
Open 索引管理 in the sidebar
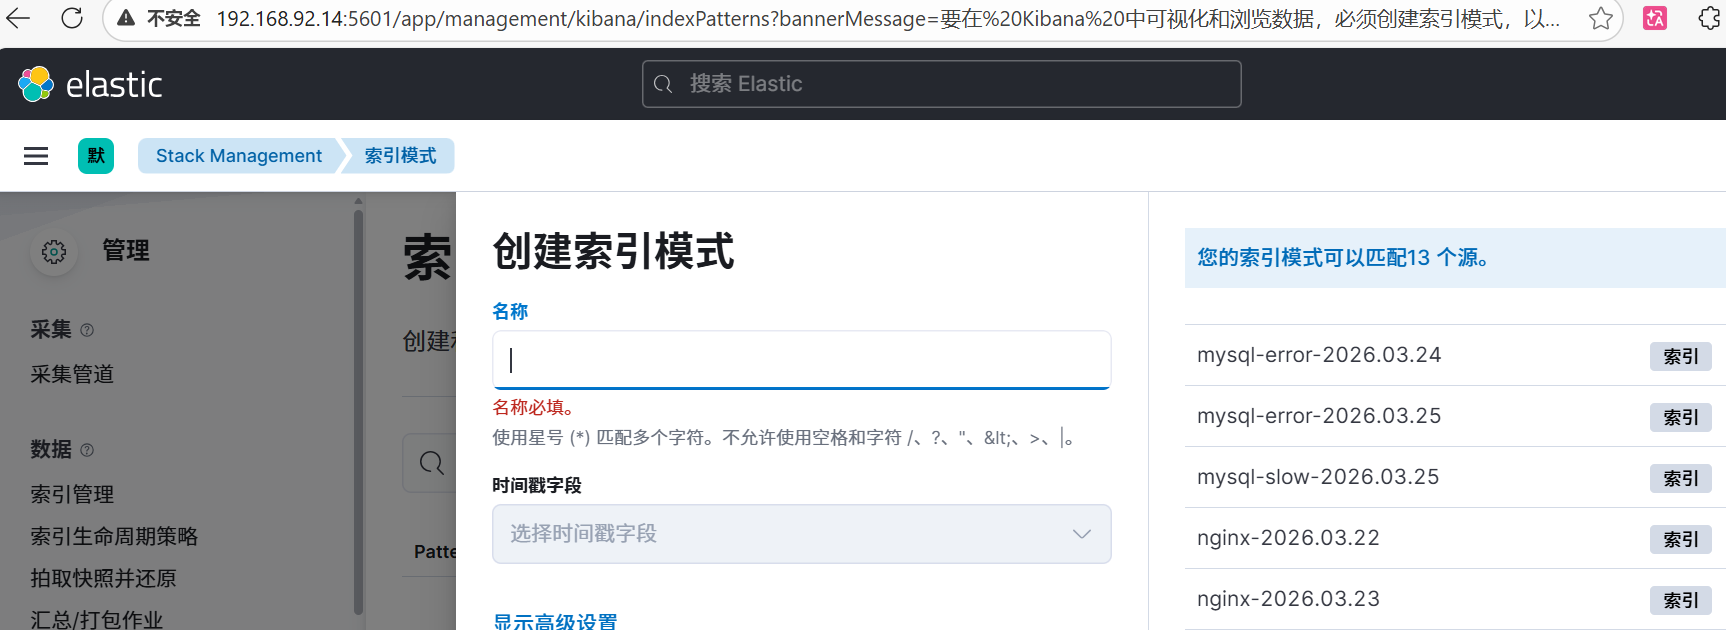(x=72, y=494)
